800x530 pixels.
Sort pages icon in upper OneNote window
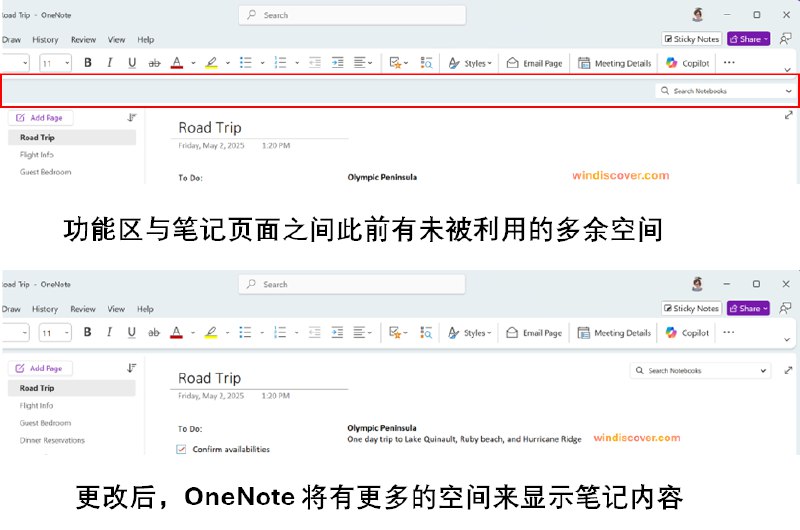click(132, 118)
